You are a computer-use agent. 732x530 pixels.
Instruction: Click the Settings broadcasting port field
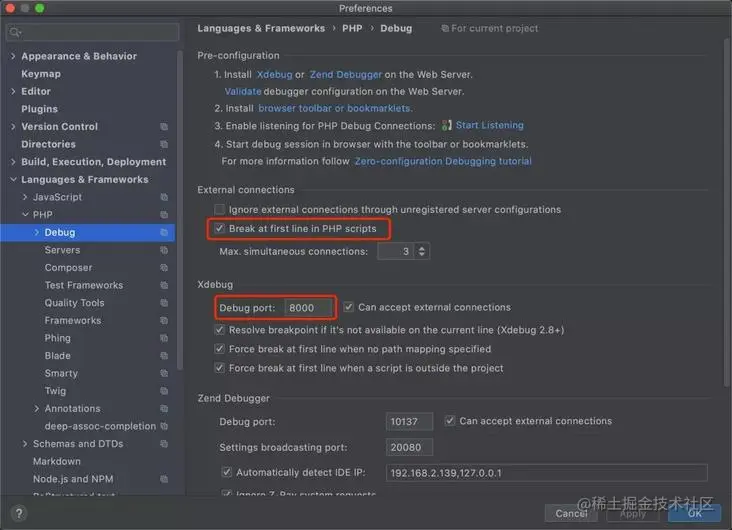tap(409, 447)
